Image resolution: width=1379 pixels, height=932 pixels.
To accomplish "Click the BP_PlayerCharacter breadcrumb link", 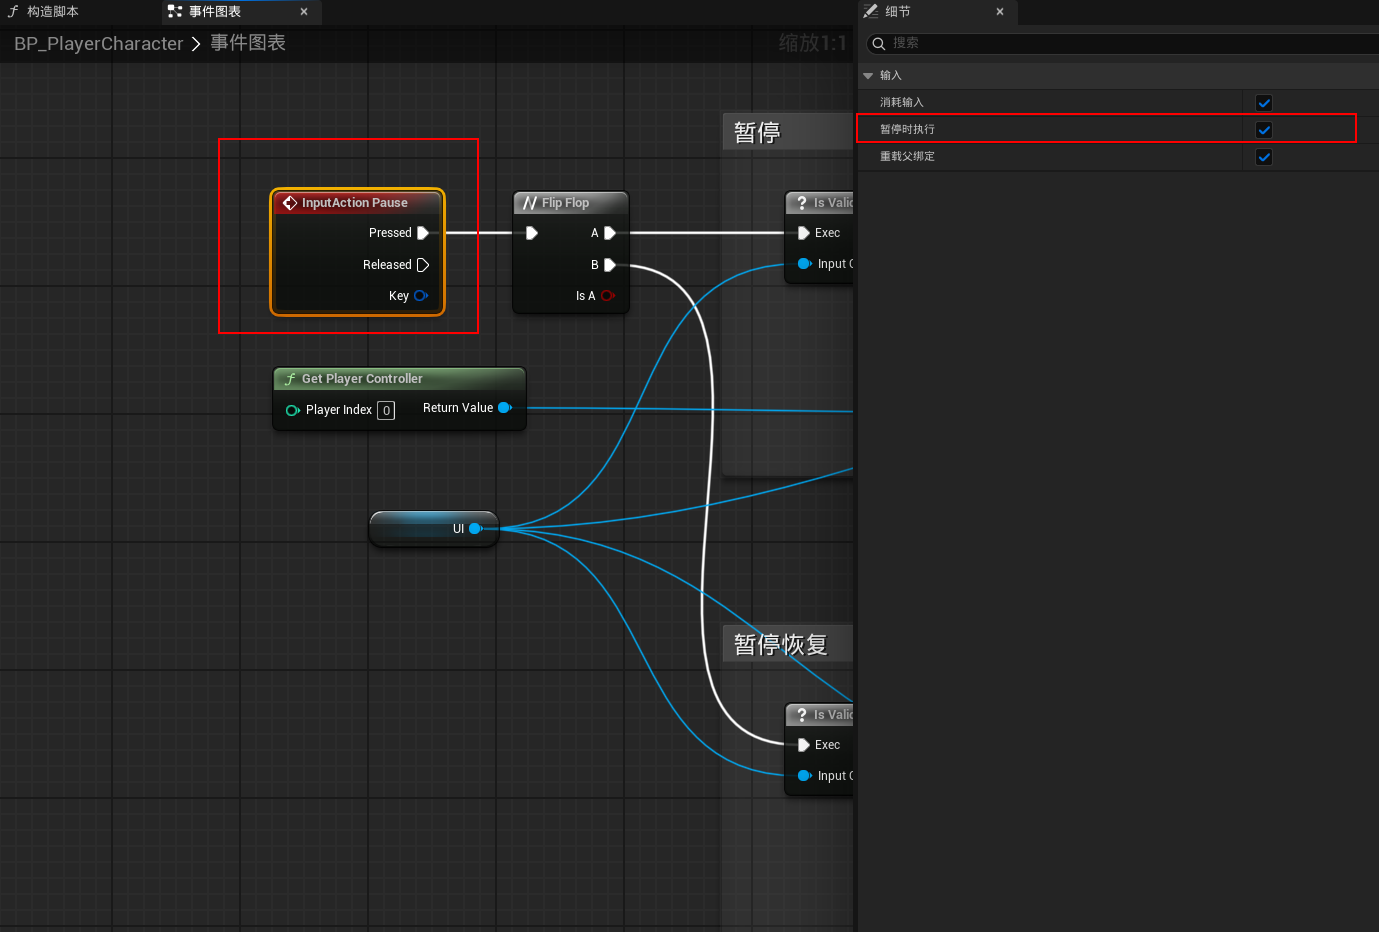I will click(x=99, y=44).
